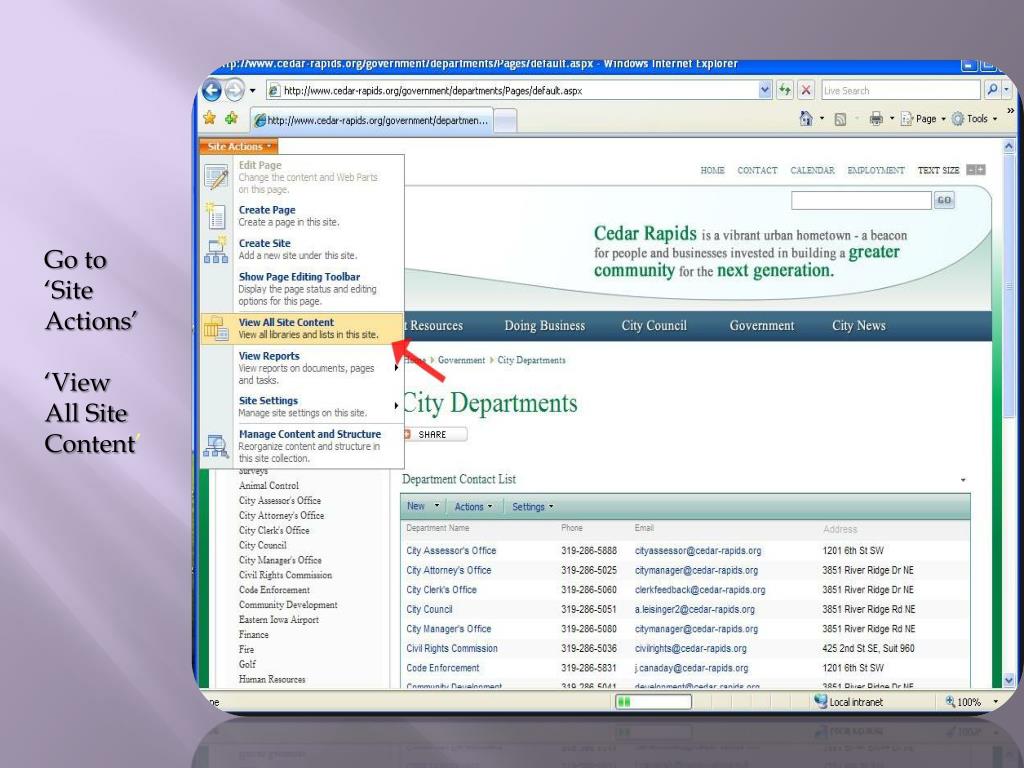
Task: Click the View All Site Content icon
Action: pos(216,328)
